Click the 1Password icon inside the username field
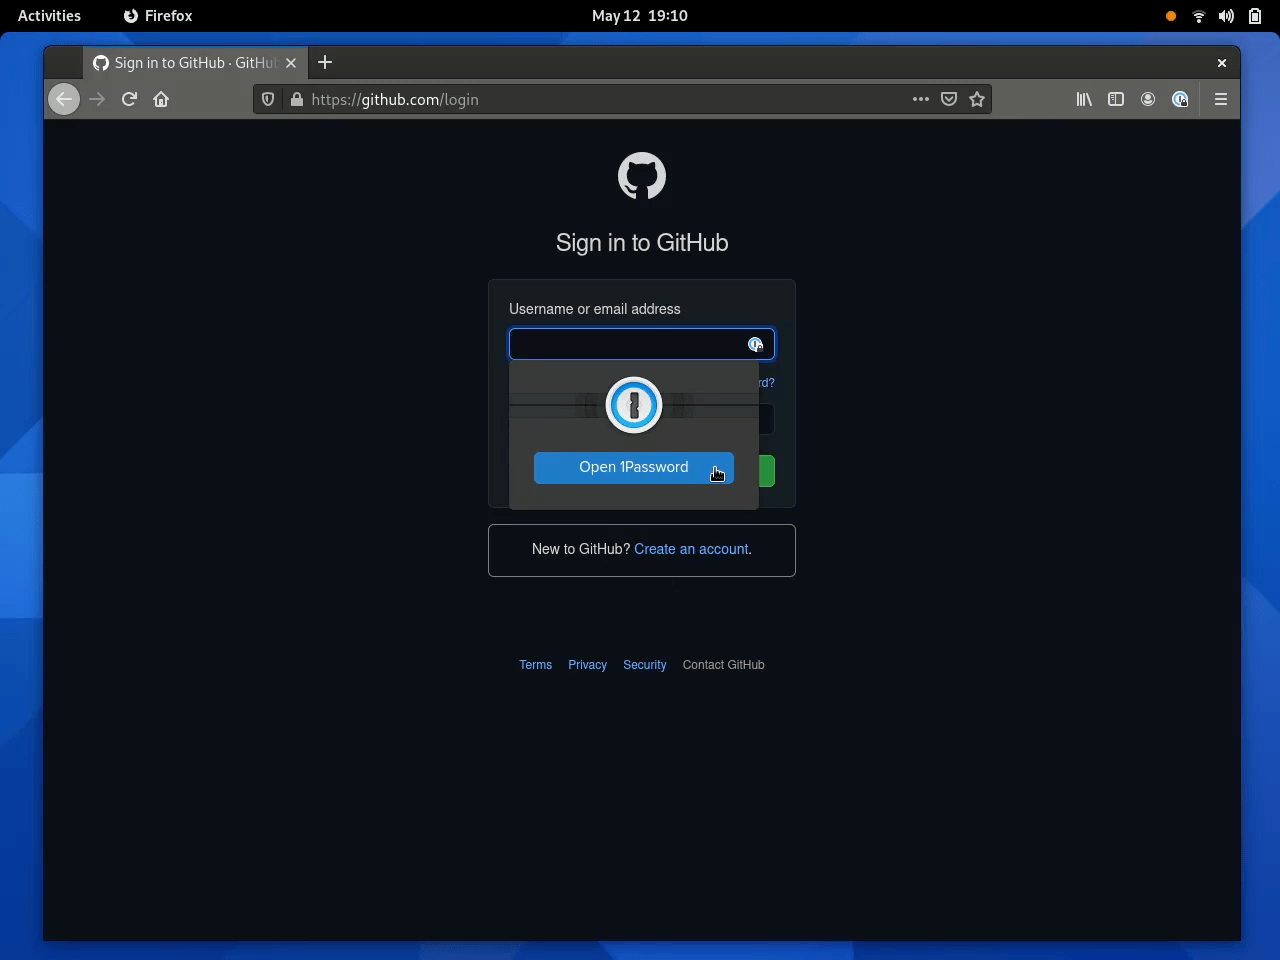Screen dimensions: 1280x960 (x=755, y=344)
